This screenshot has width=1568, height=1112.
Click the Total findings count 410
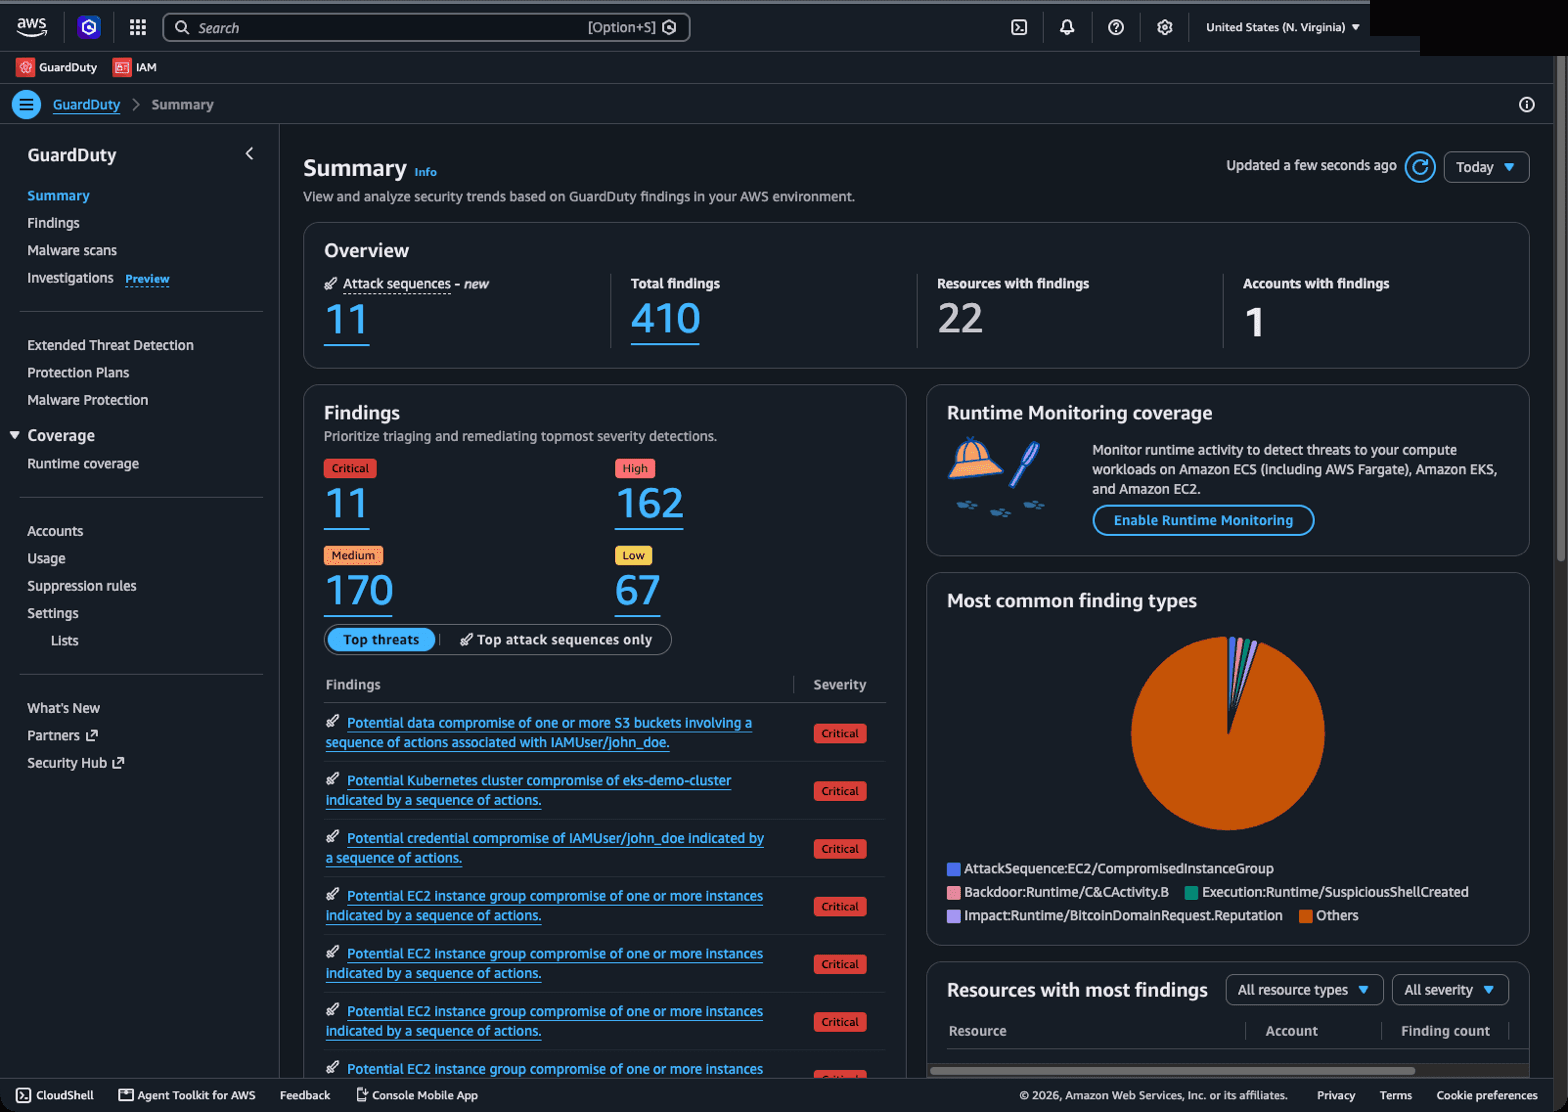point(665,319)
